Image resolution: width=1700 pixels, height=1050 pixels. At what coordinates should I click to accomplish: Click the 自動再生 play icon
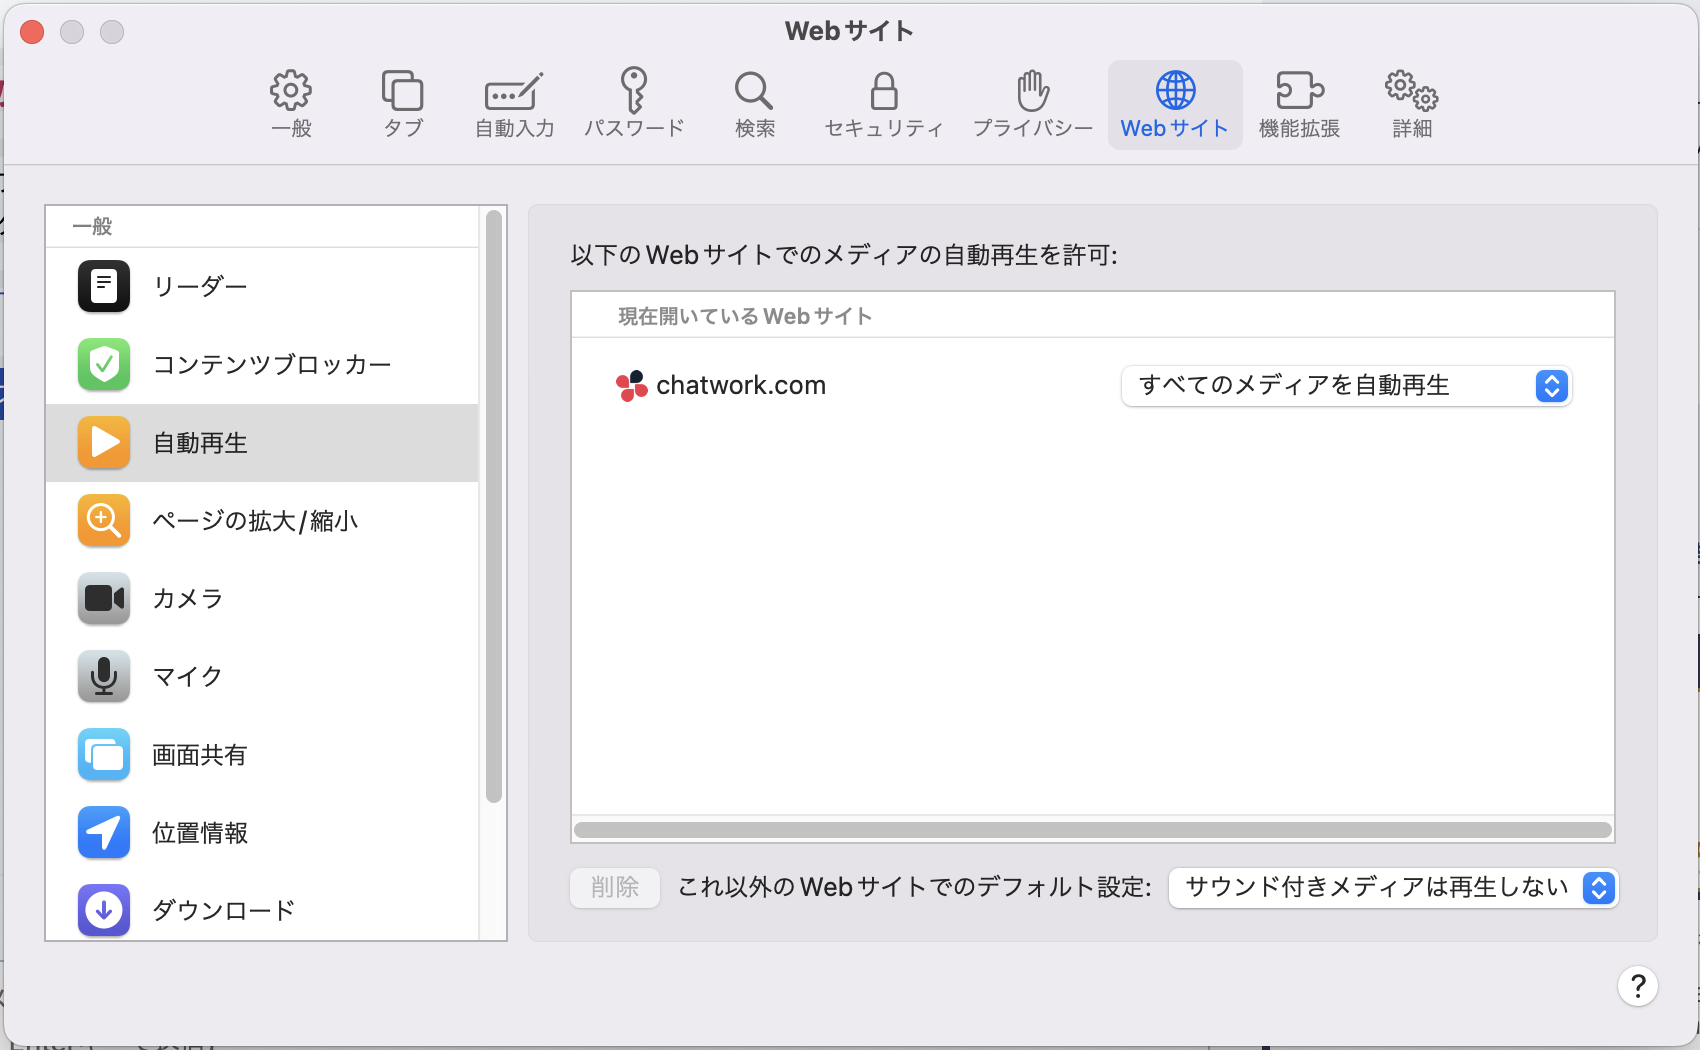103,443
